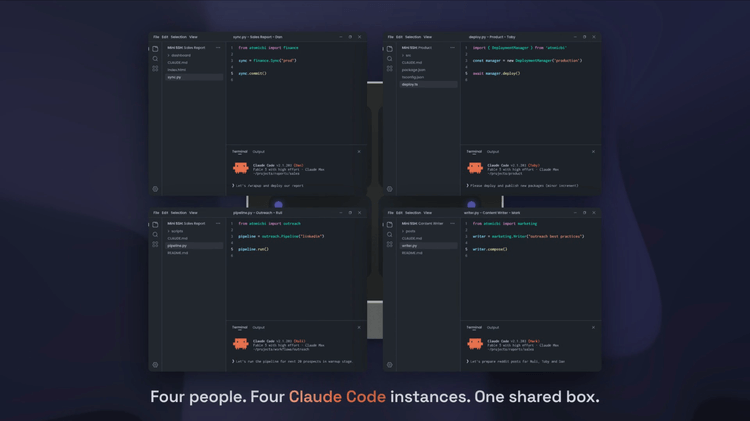Close the terminal panel in the sync.py window

359,152
